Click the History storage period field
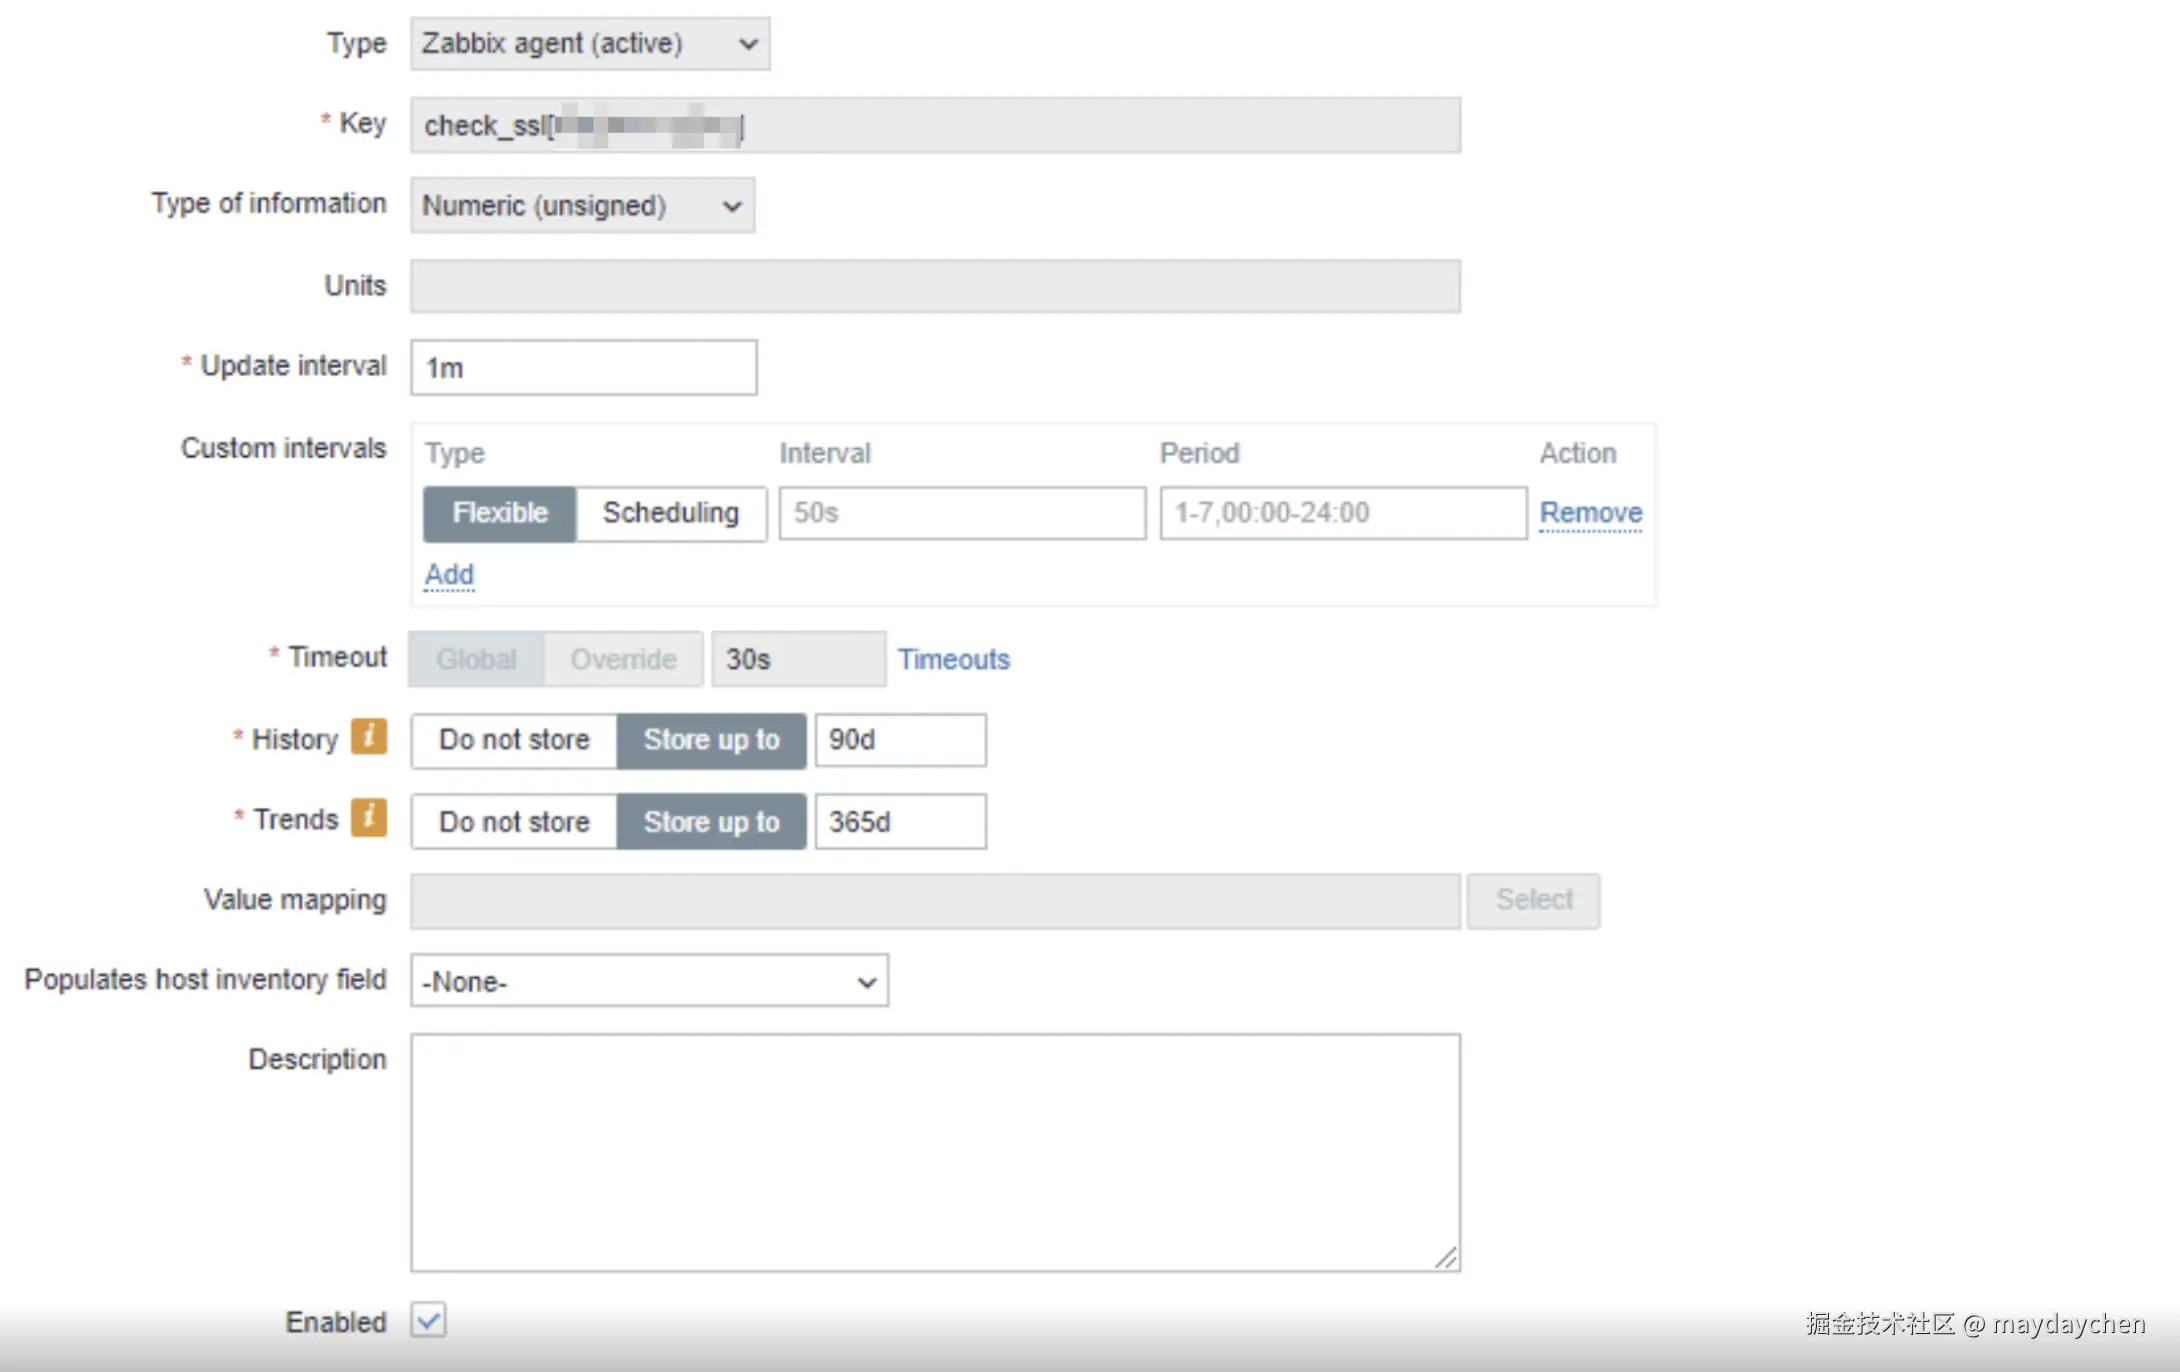 (x=900, y=740)
